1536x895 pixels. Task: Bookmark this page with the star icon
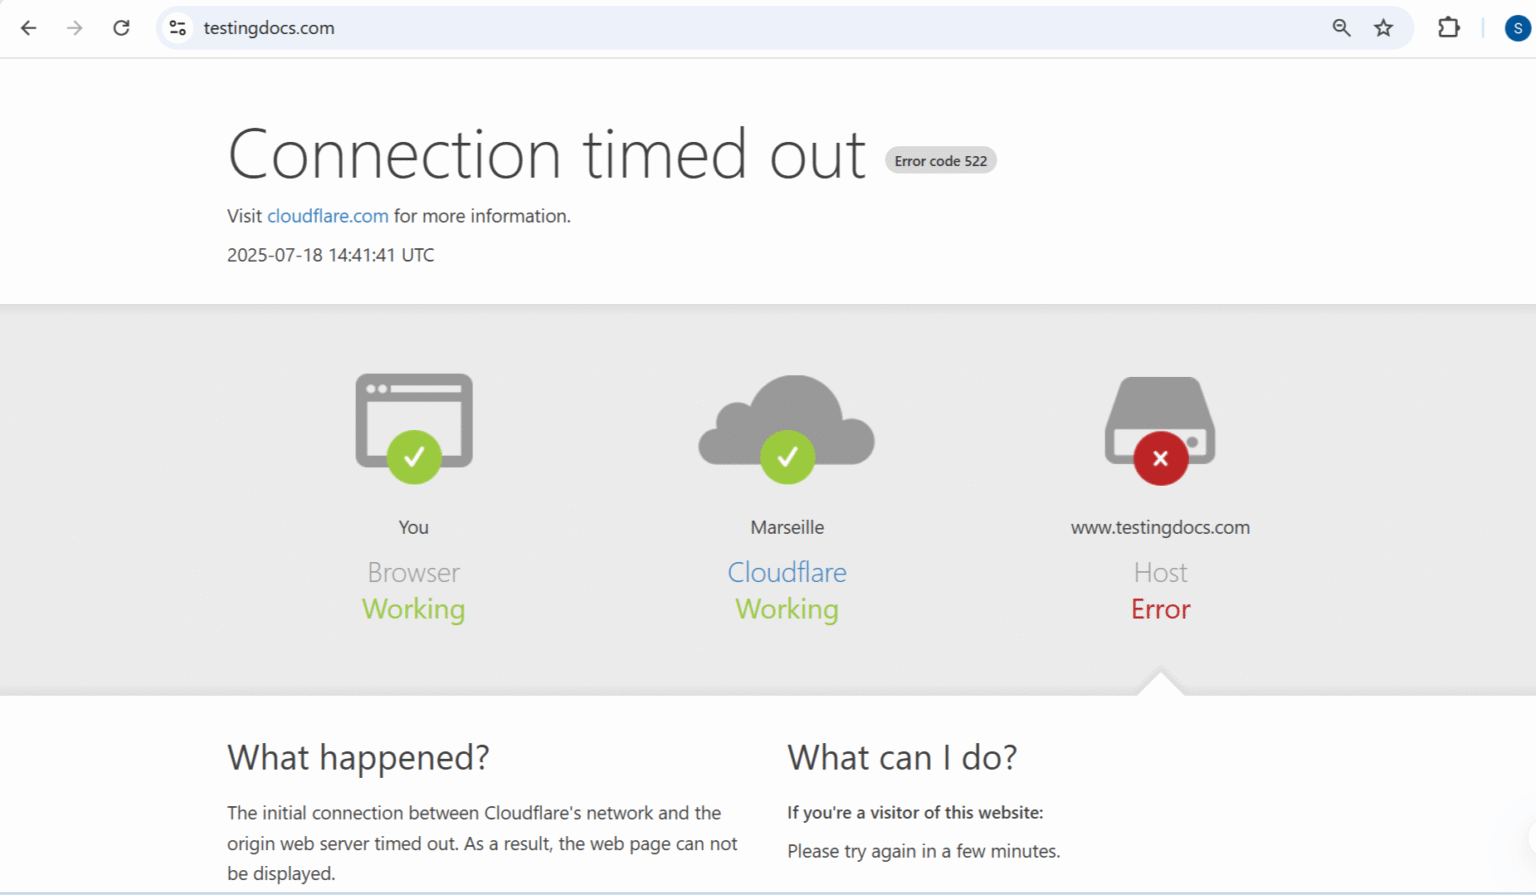pos(1385,28)
